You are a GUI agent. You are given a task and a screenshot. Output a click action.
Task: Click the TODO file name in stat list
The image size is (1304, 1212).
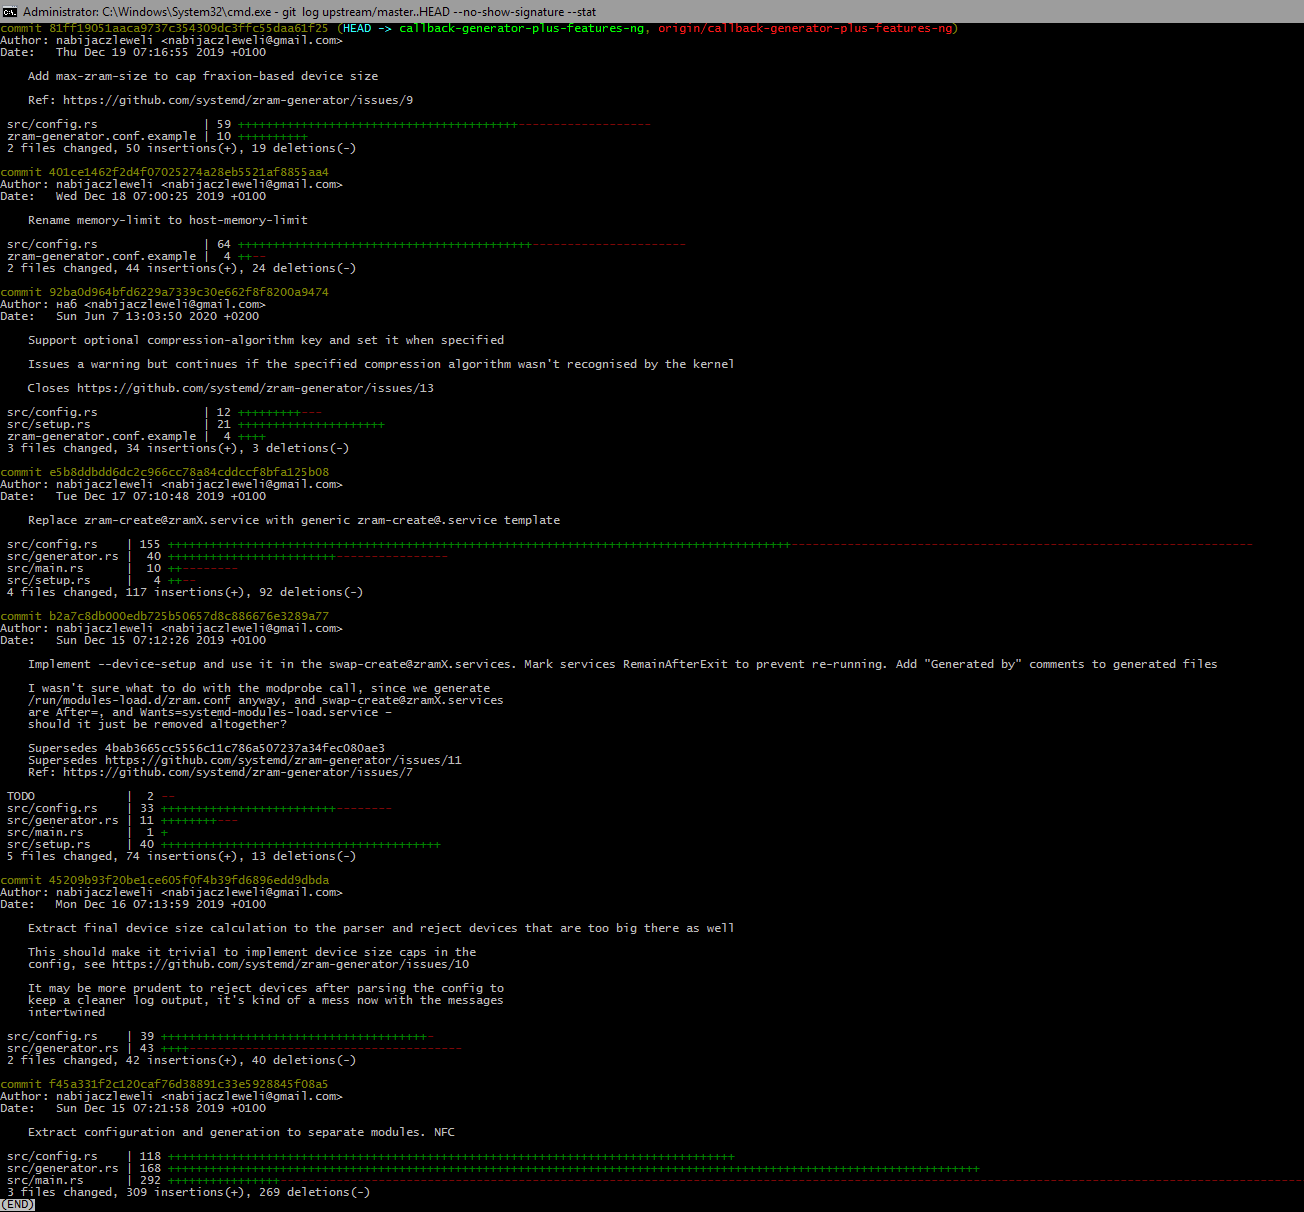pos(21,796)
